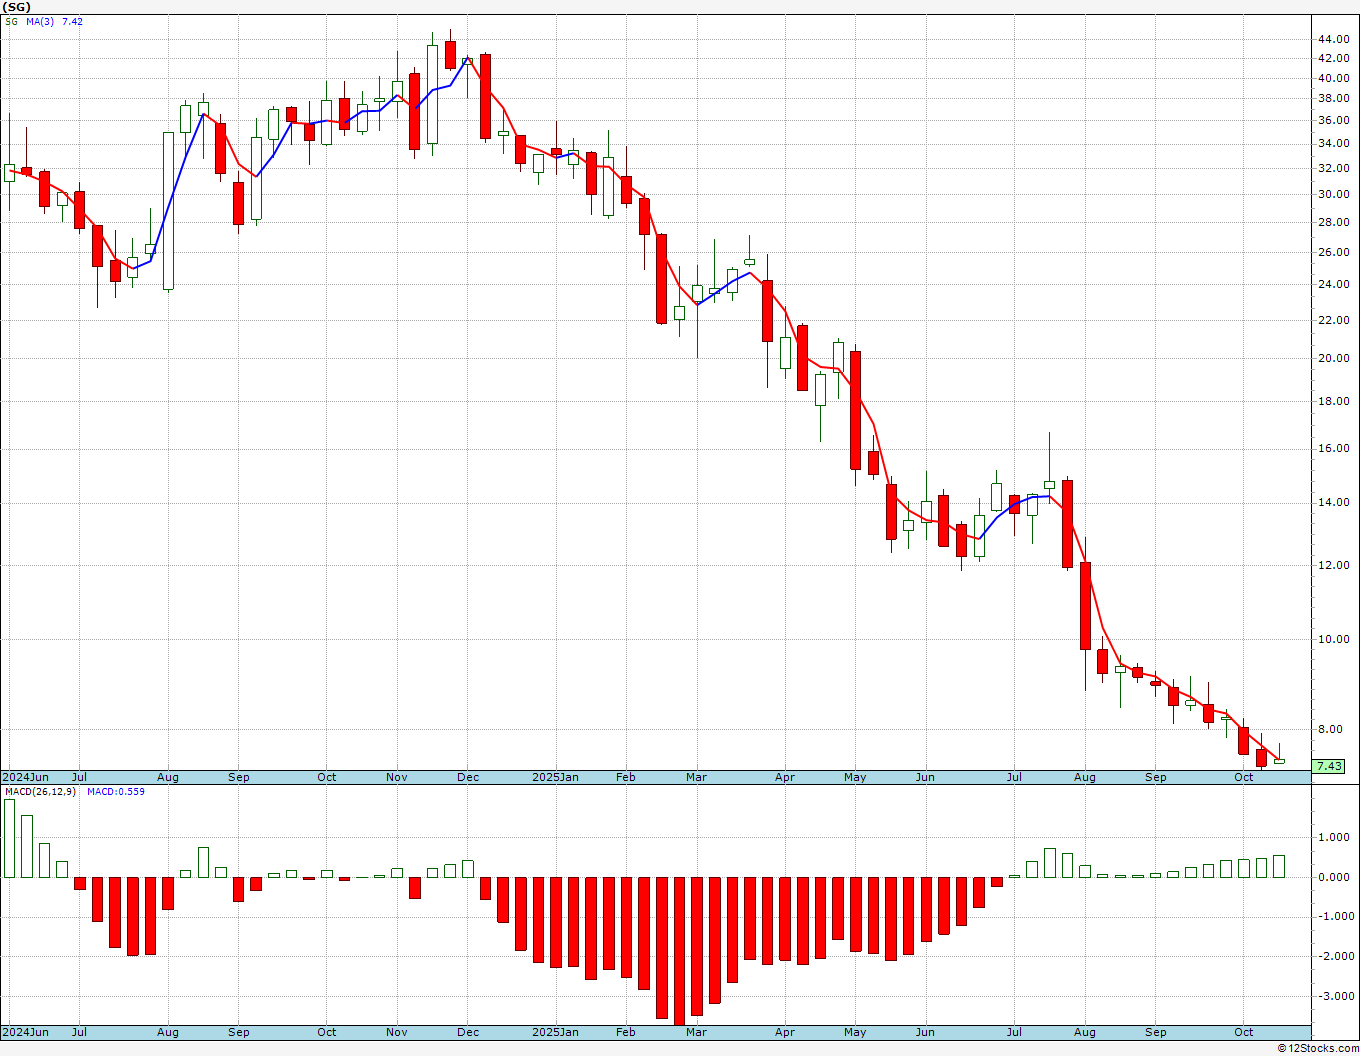1360x1056 pixels.
Task: Click the 10.00 price axis label
Action: tap(1333, 639)
